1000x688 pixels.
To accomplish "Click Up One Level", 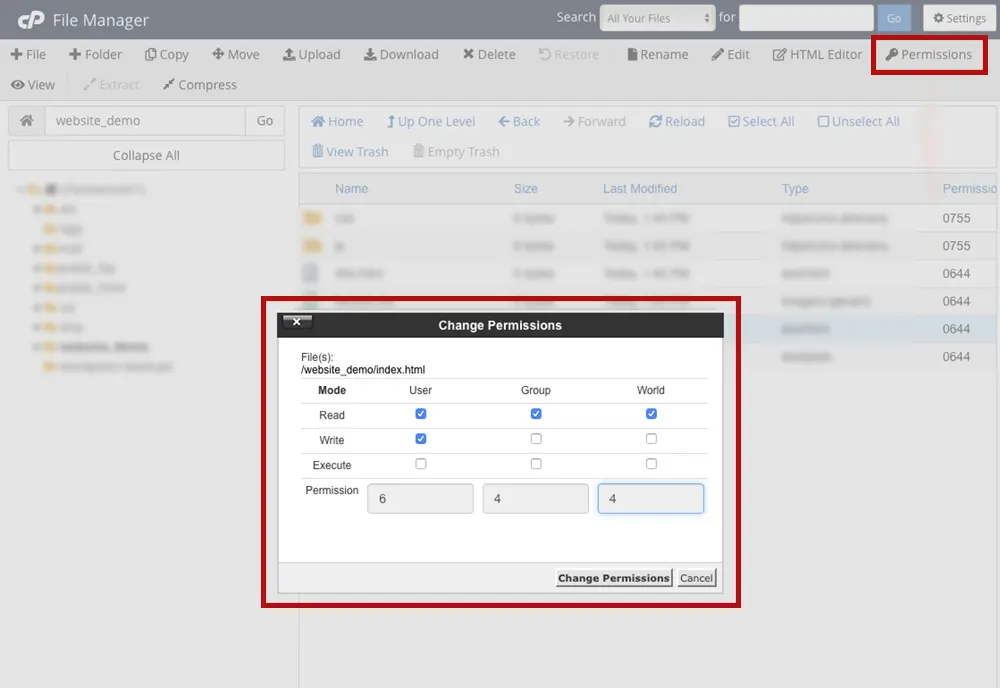I will (430, 121).
